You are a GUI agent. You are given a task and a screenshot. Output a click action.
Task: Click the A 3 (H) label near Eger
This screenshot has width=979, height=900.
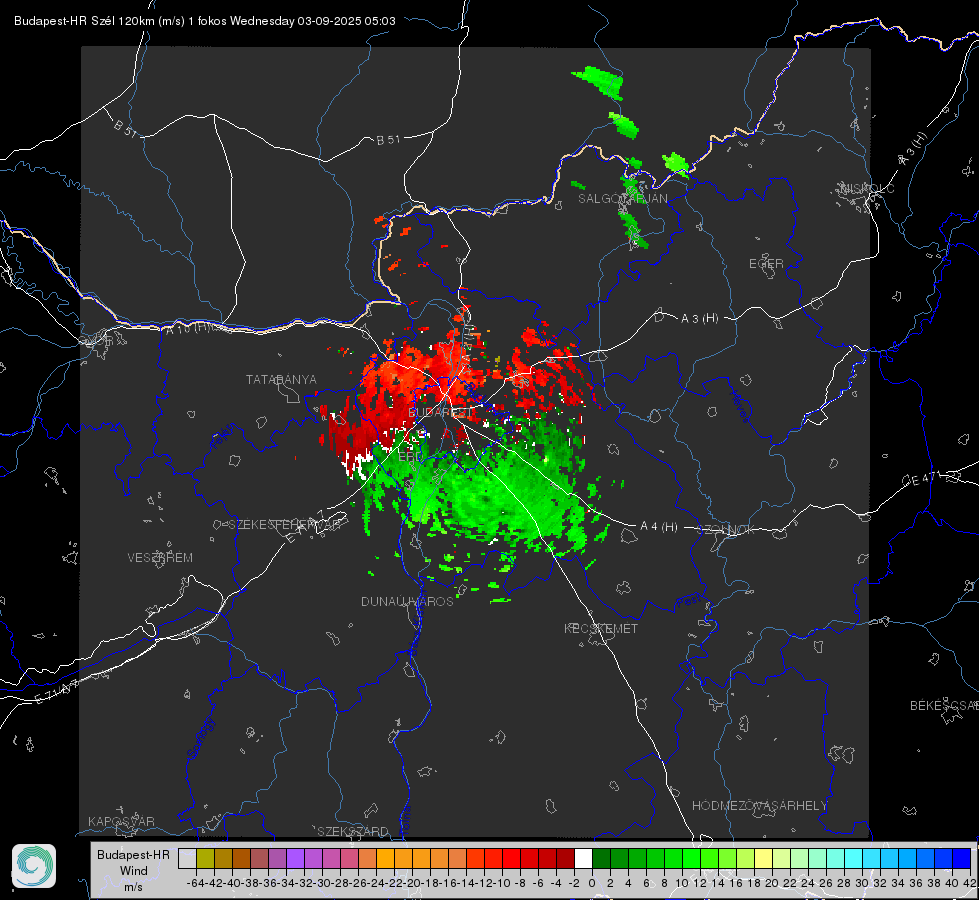pyautogui.click(x=699, y=319)
